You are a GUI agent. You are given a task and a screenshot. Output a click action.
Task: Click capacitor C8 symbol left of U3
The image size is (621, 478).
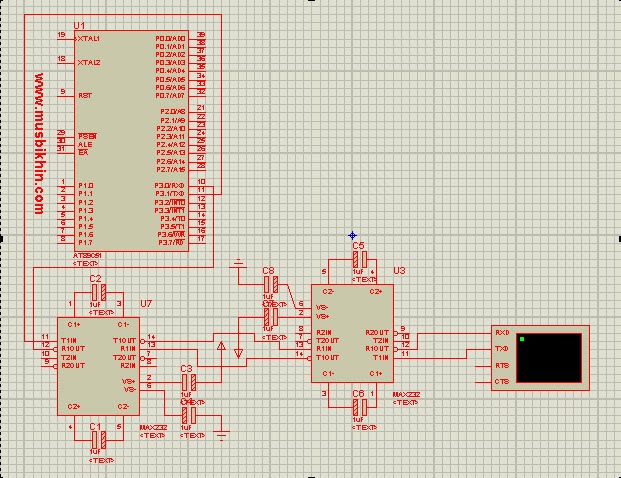tap(268, 285)
